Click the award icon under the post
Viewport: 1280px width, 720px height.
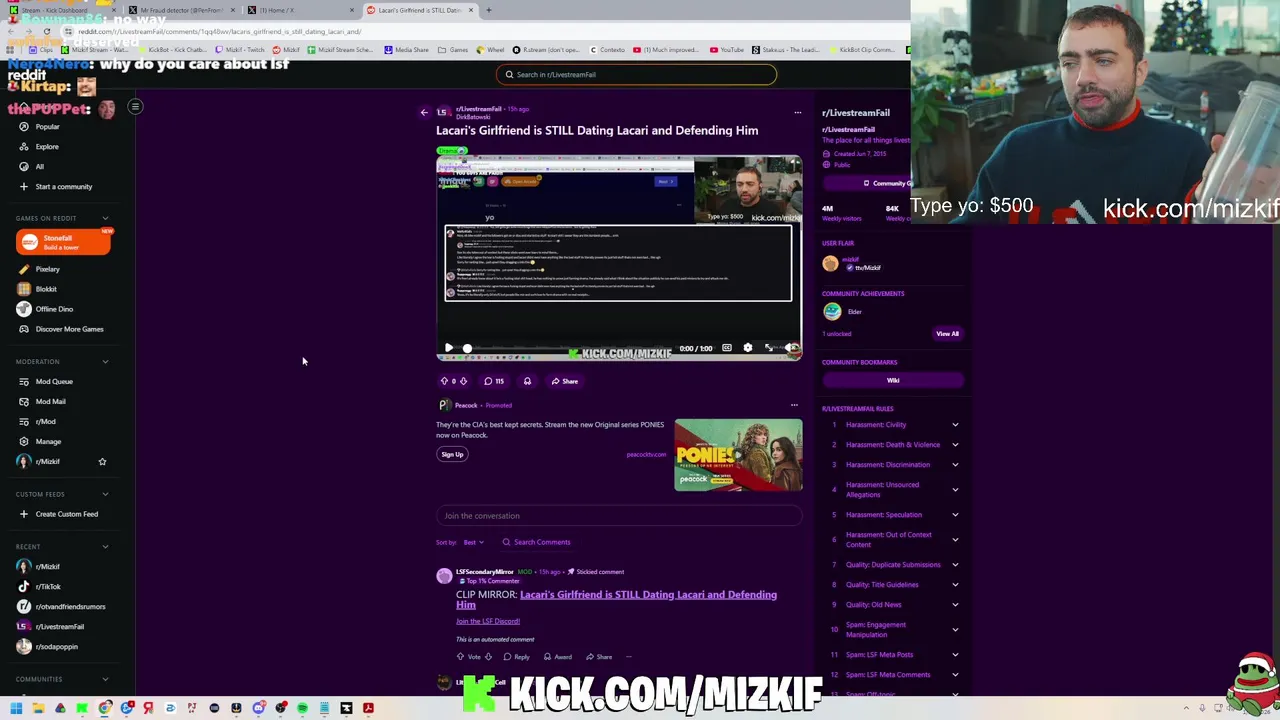click(527, 381)
